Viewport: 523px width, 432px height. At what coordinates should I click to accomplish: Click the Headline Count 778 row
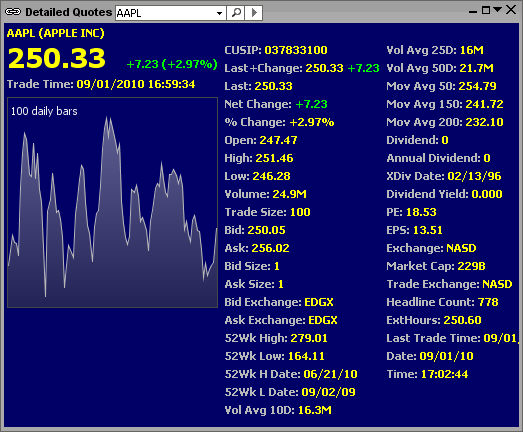(442, 302)
